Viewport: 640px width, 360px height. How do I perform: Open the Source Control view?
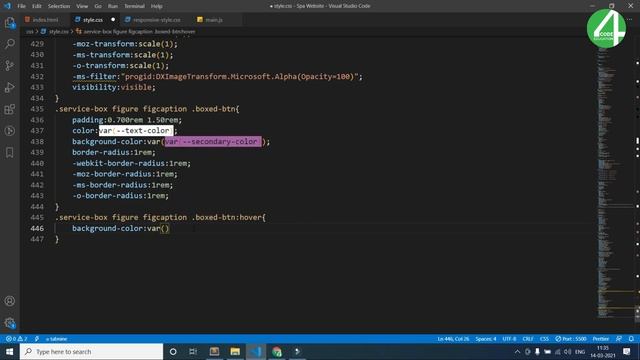pyautogui.click(x=10, y=65)
